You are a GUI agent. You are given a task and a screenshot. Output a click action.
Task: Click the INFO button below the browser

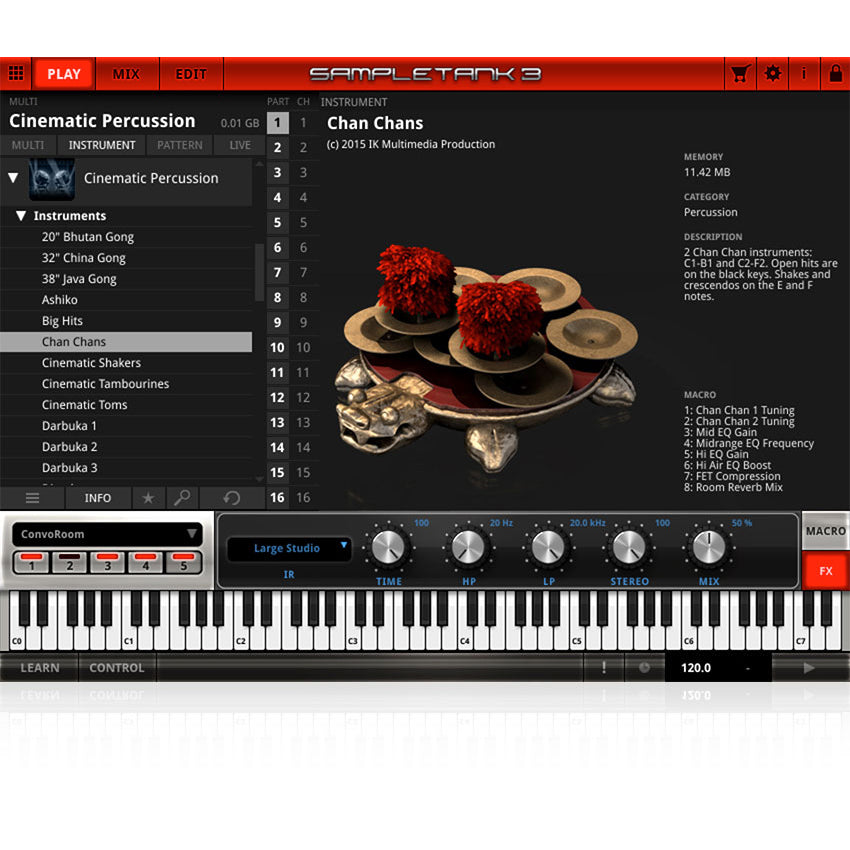(98, 498)
